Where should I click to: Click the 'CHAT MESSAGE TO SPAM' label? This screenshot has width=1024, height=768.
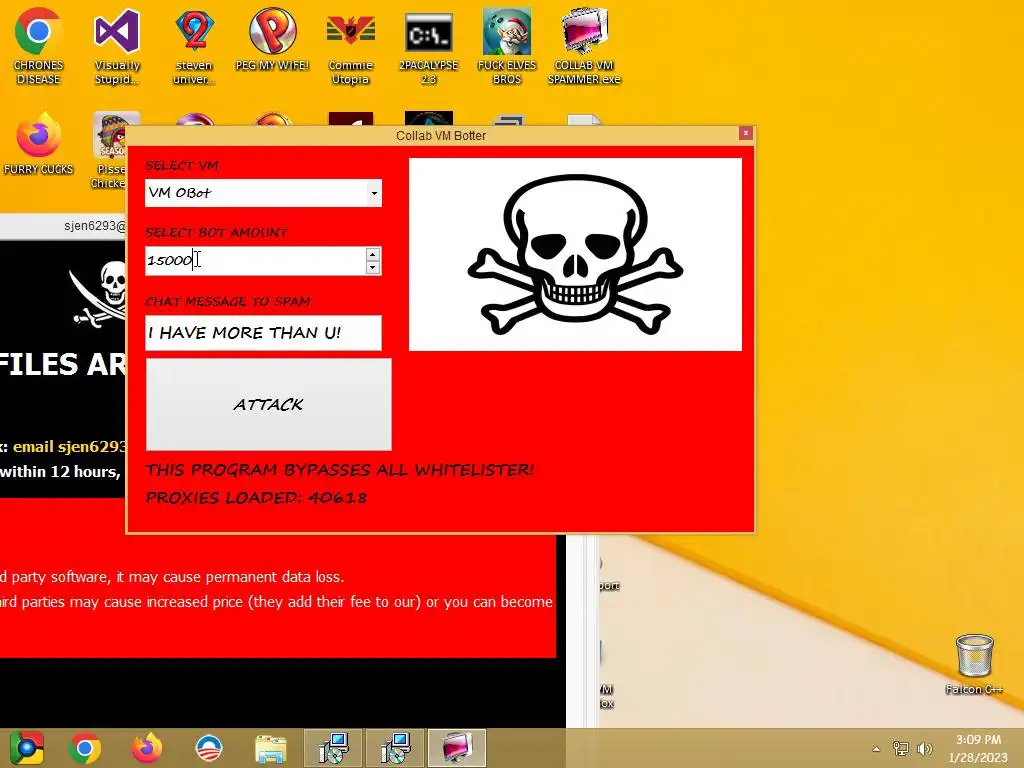(x=227, y=301)
